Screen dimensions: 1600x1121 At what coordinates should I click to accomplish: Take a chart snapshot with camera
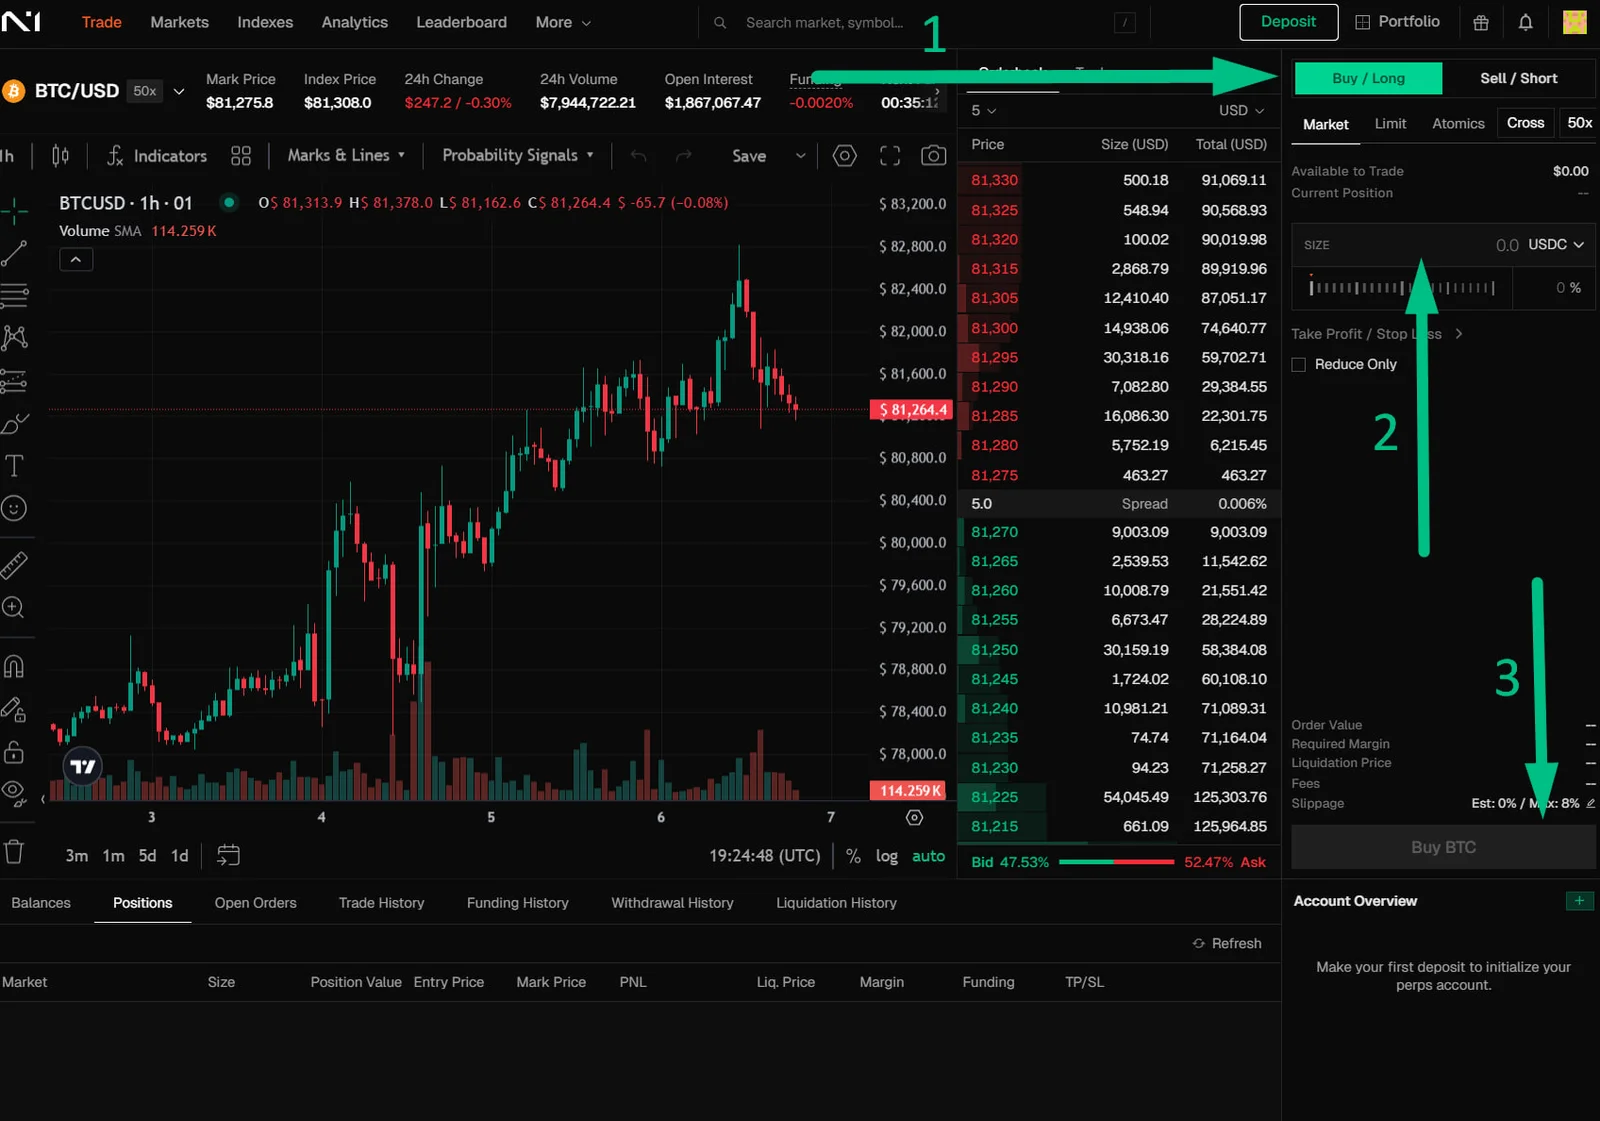coord(933,155)
